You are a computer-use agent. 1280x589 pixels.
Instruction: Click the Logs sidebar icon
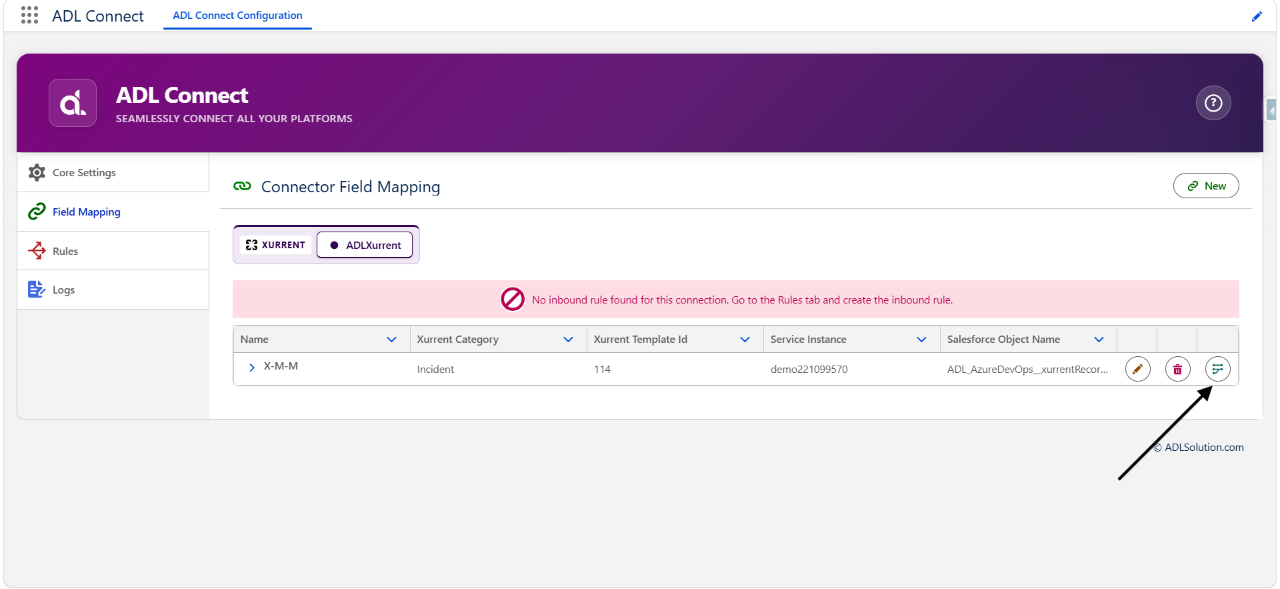[37, 290]
